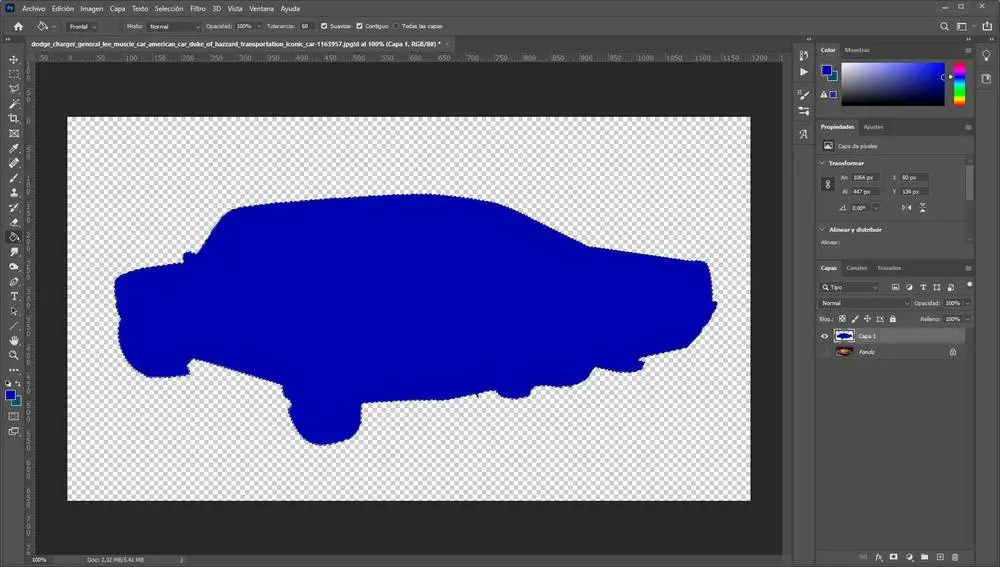Open the Frontal fill source dropdown
Viewport: 1000px width, 567px height.
tap(82, 26)
